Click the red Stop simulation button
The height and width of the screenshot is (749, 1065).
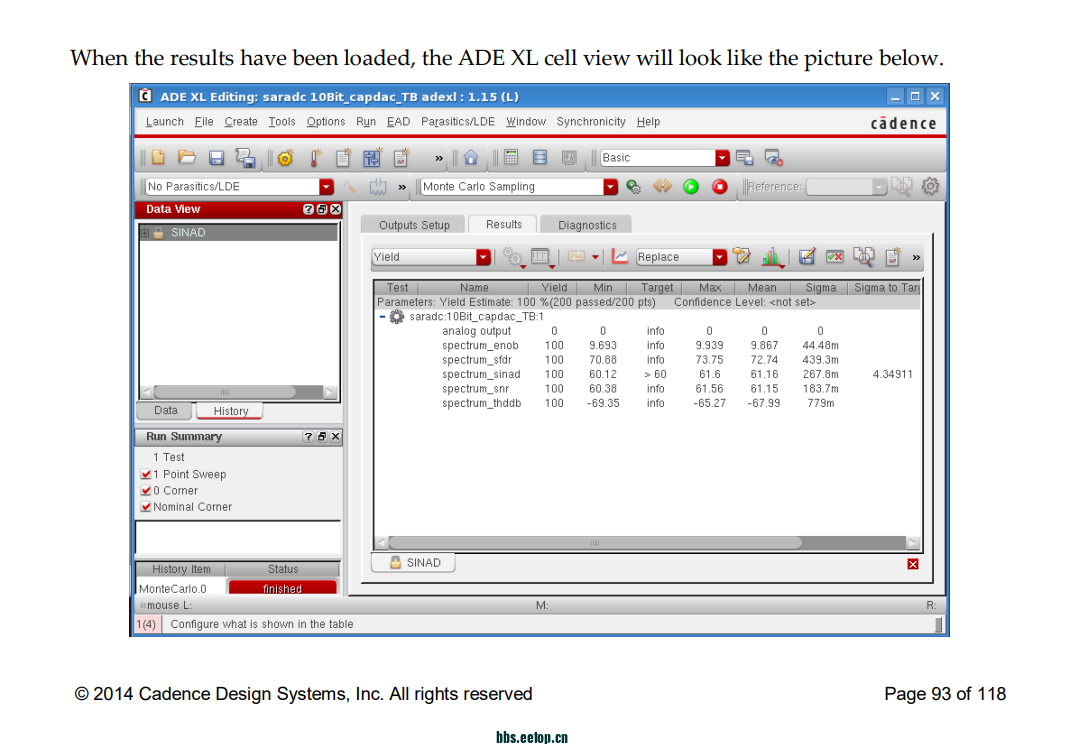[720, 187]
